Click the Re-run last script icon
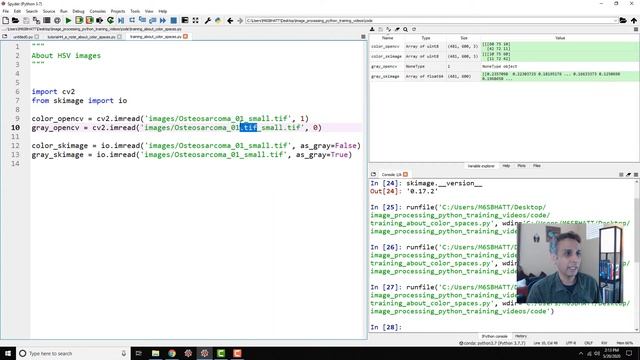 [110, 20]
